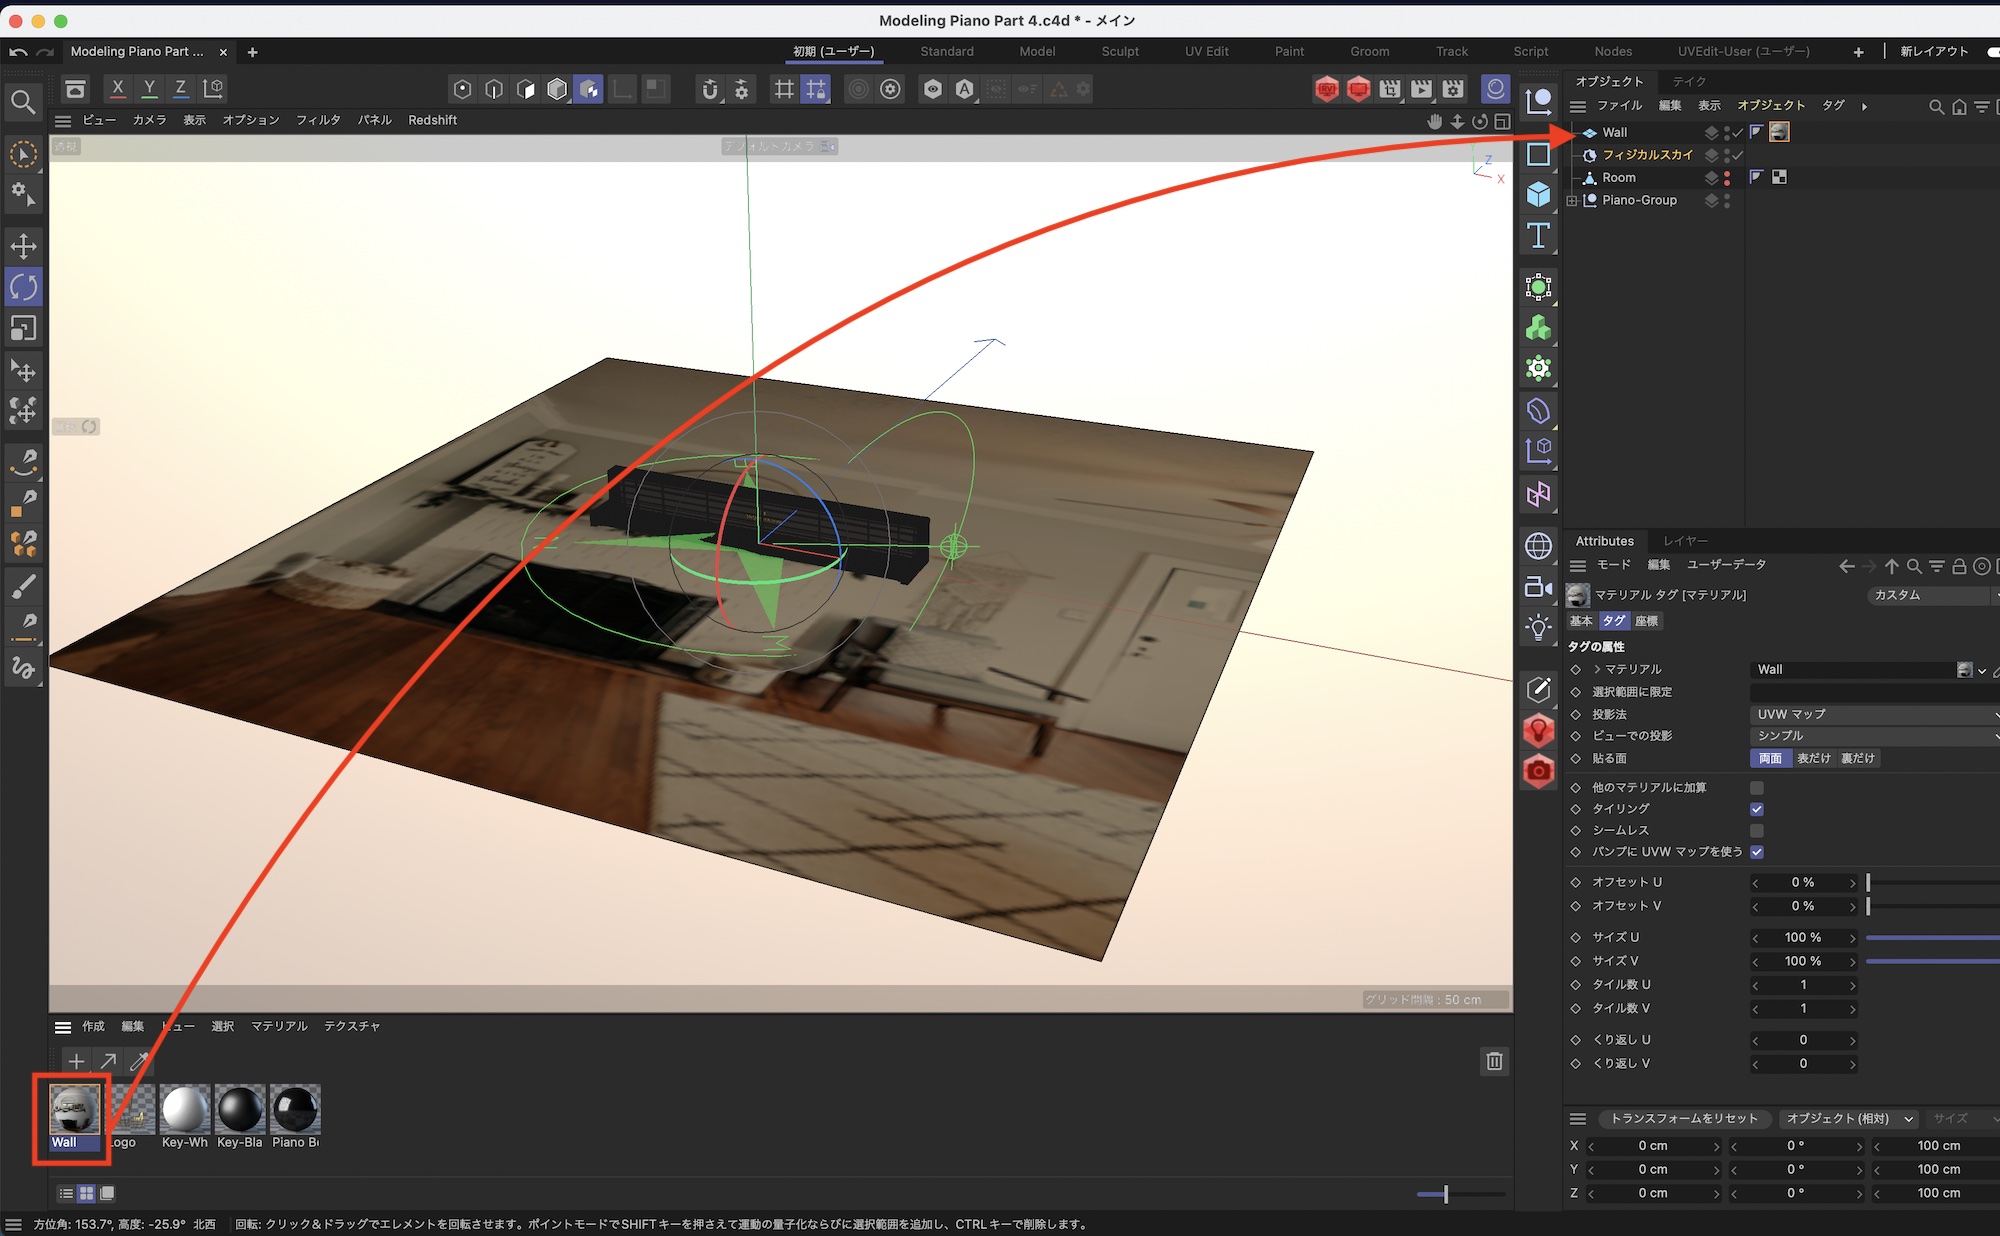Select the Move tool in left toolbar
Screen dimensions: 2000x1236
(x=23, y=246)
